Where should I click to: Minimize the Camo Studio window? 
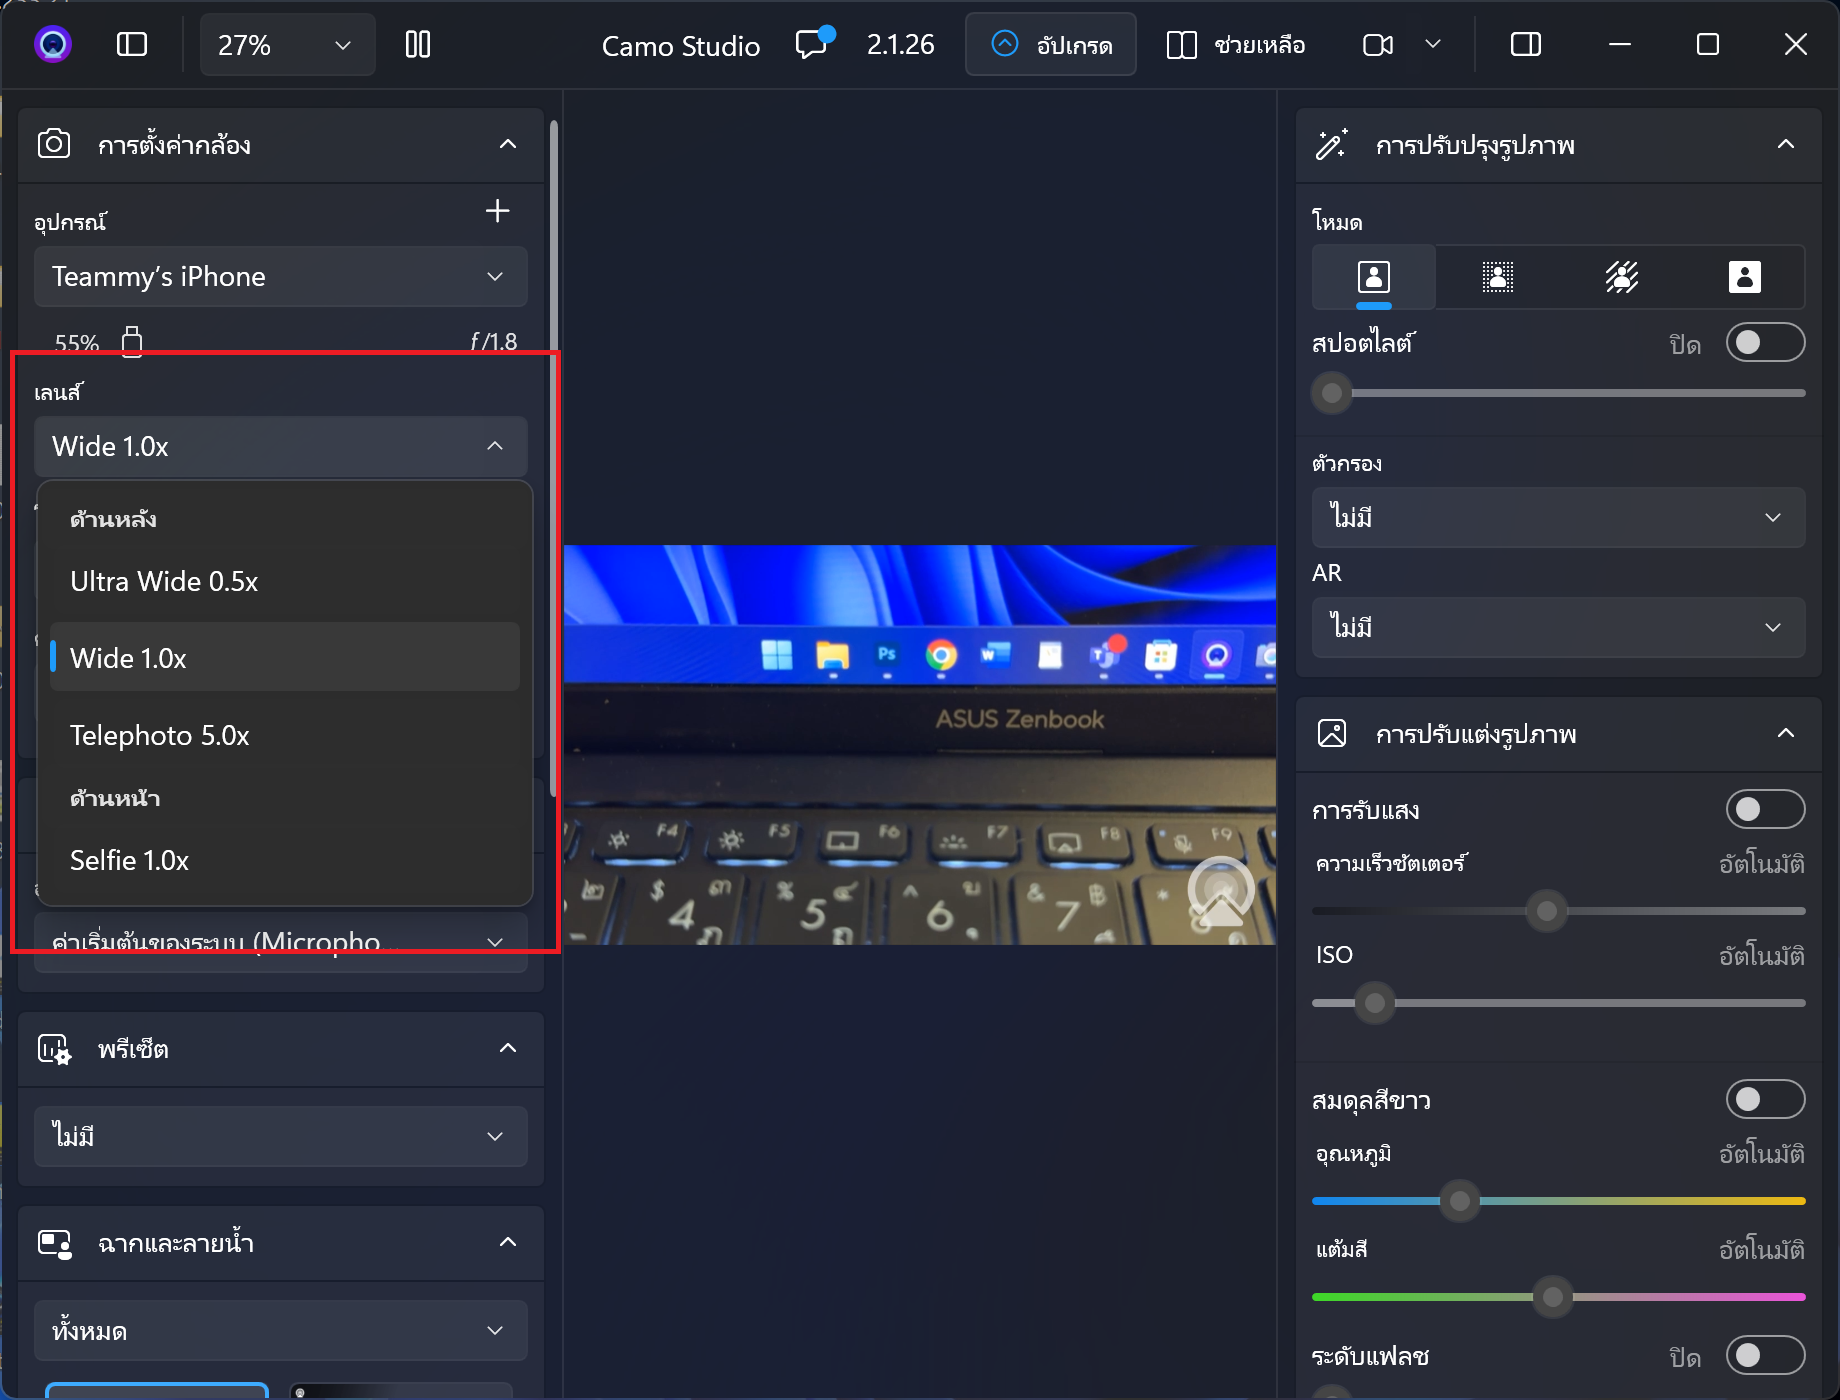(x=1620, y=44)
